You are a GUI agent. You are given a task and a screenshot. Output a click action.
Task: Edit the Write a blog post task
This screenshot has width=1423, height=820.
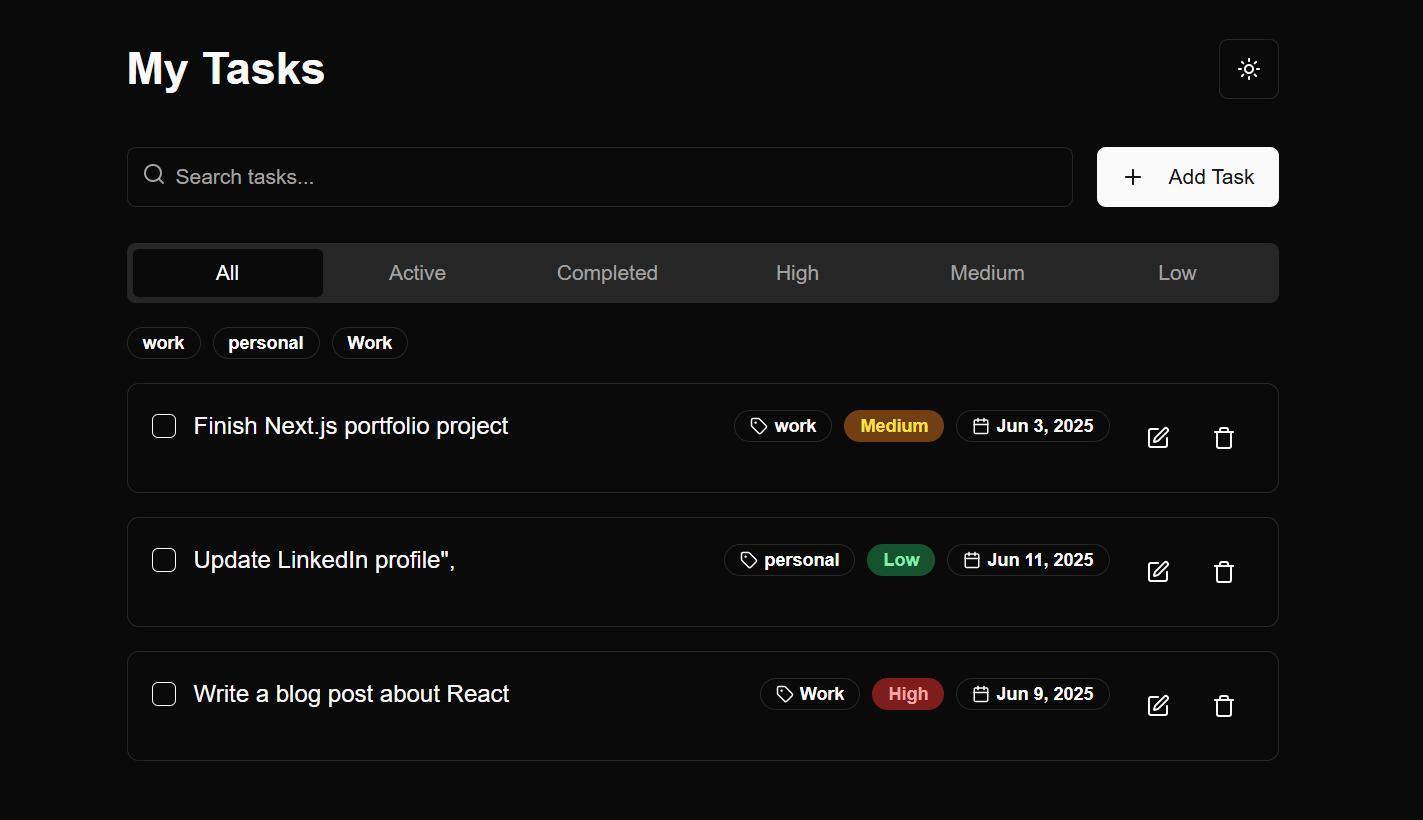[1158, 706]
